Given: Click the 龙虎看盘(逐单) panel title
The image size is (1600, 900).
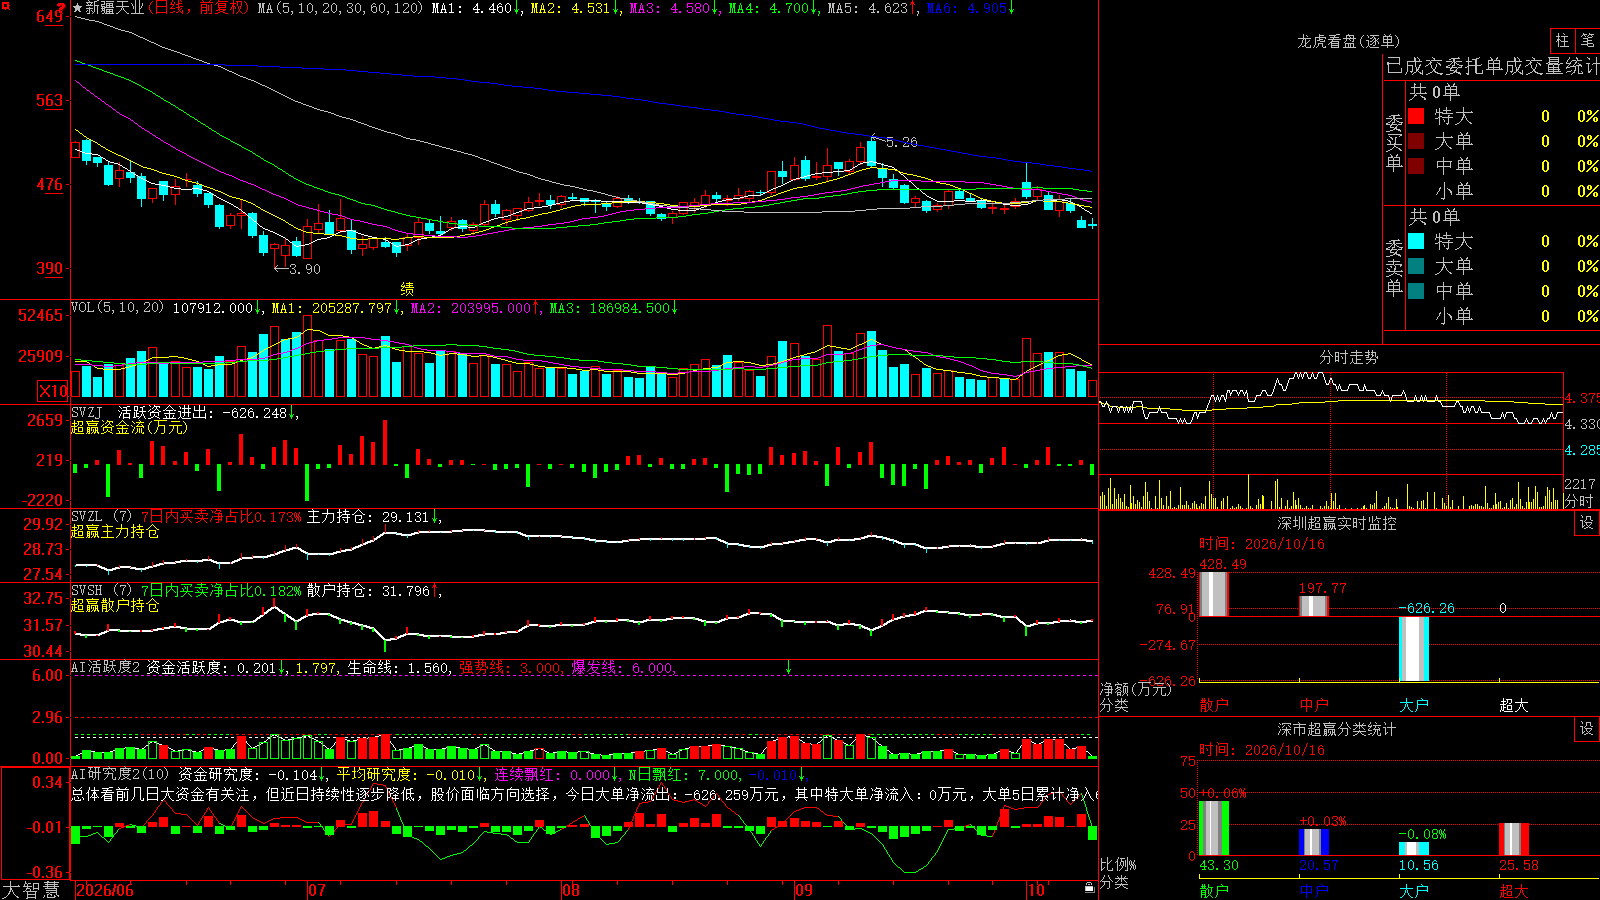Looking at the screenshot, I should pyautogui.click(x=1349, y=41).
